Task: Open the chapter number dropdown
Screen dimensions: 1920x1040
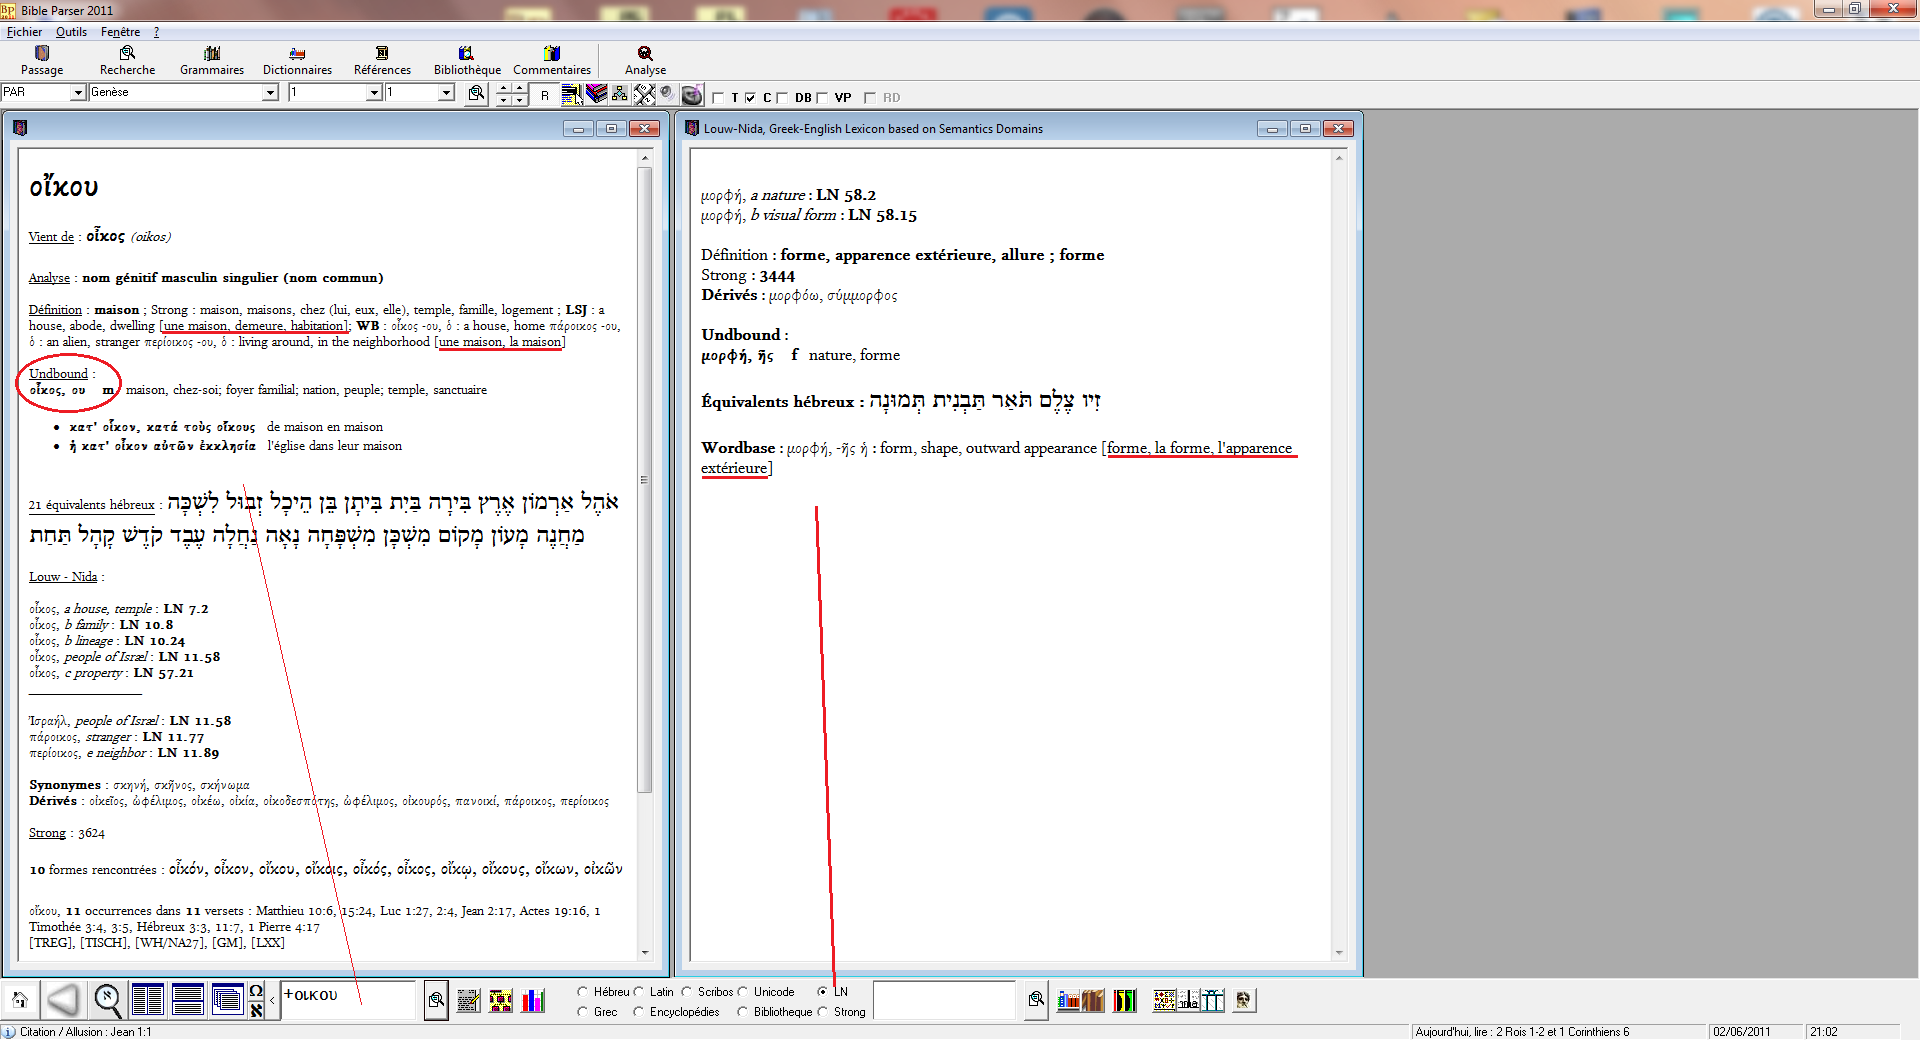Action: click(374, 93)
